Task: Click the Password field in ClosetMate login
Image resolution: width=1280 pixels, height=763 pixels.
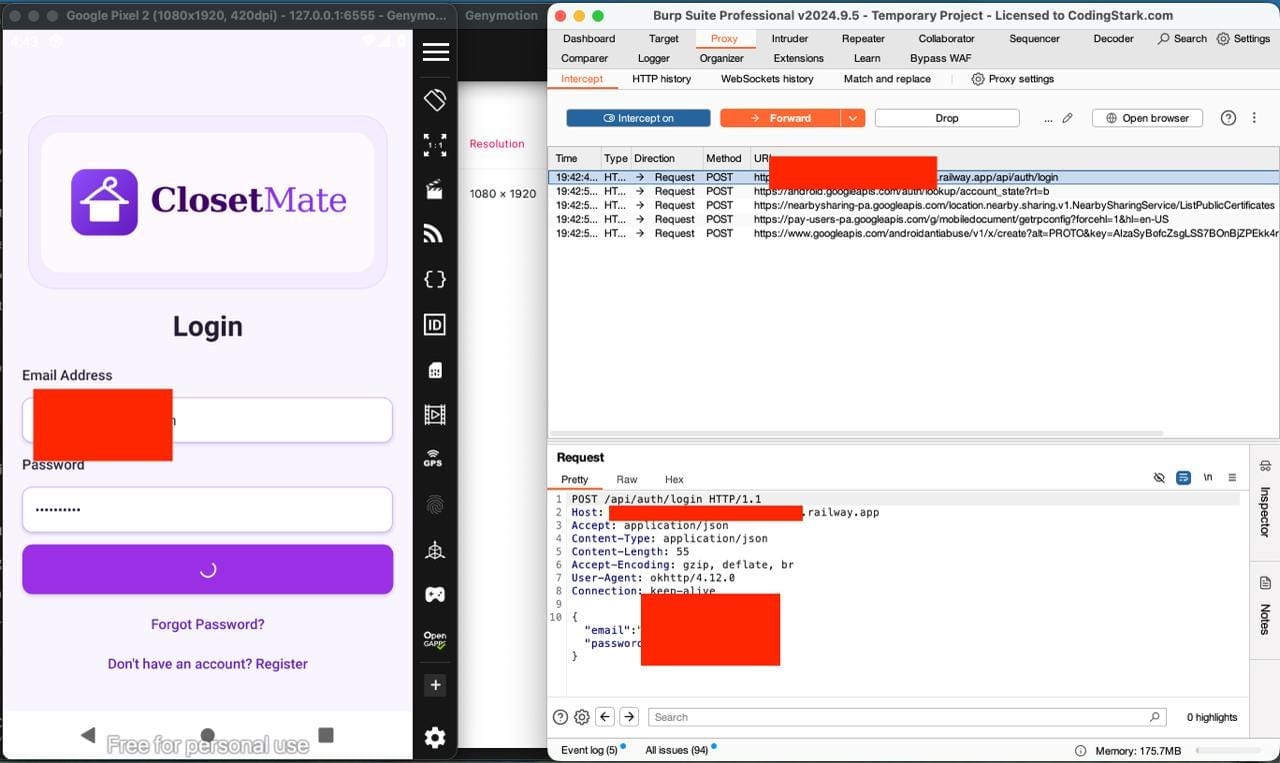Action: coord(207,510)
